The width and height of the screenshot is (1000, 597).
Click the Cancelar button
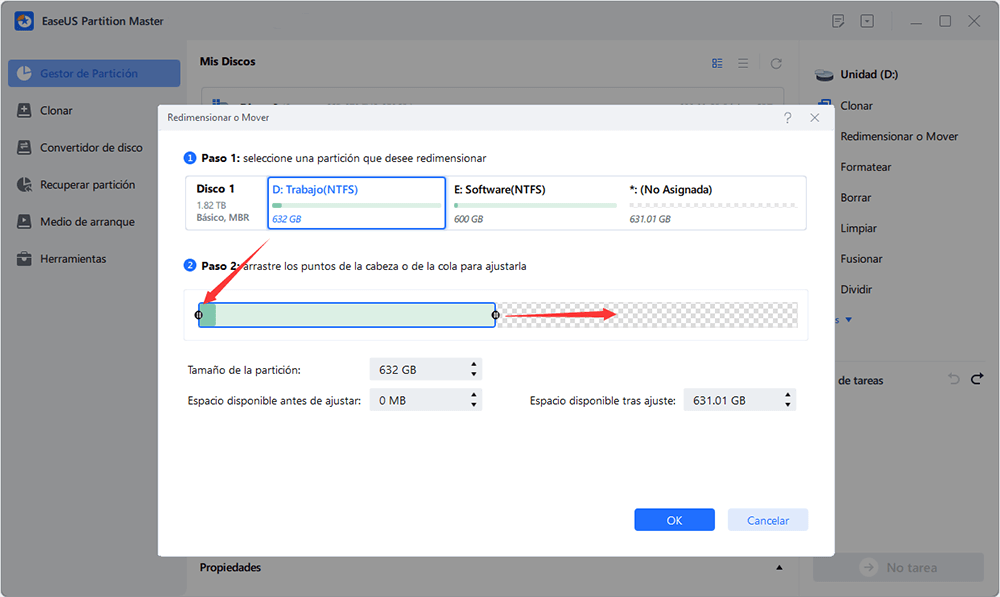pos(768,520)
